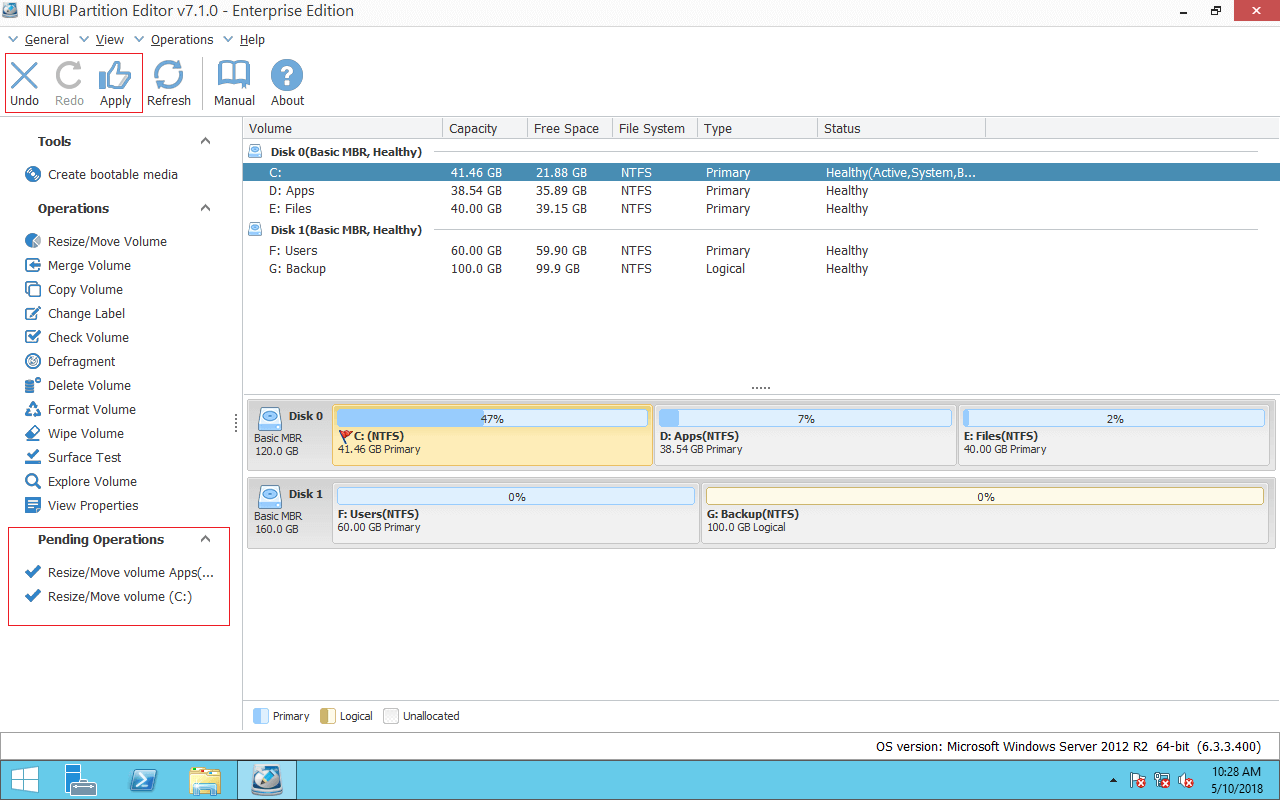Select the Resize/Move Volume operation icon

32,241
